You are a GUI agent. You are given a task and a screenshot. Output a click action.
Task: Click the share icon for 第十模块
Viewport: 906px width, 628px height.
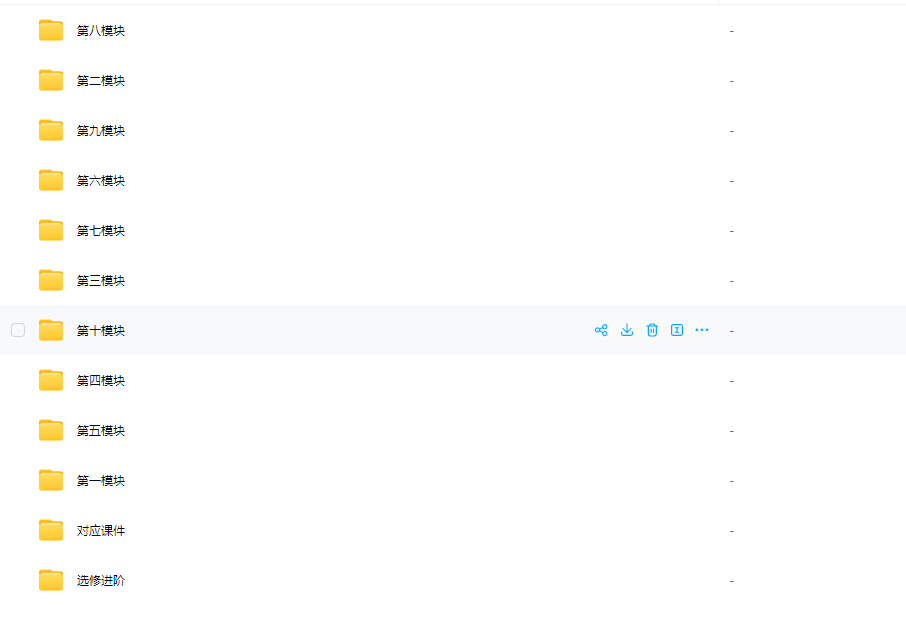(x=601, y=330)
